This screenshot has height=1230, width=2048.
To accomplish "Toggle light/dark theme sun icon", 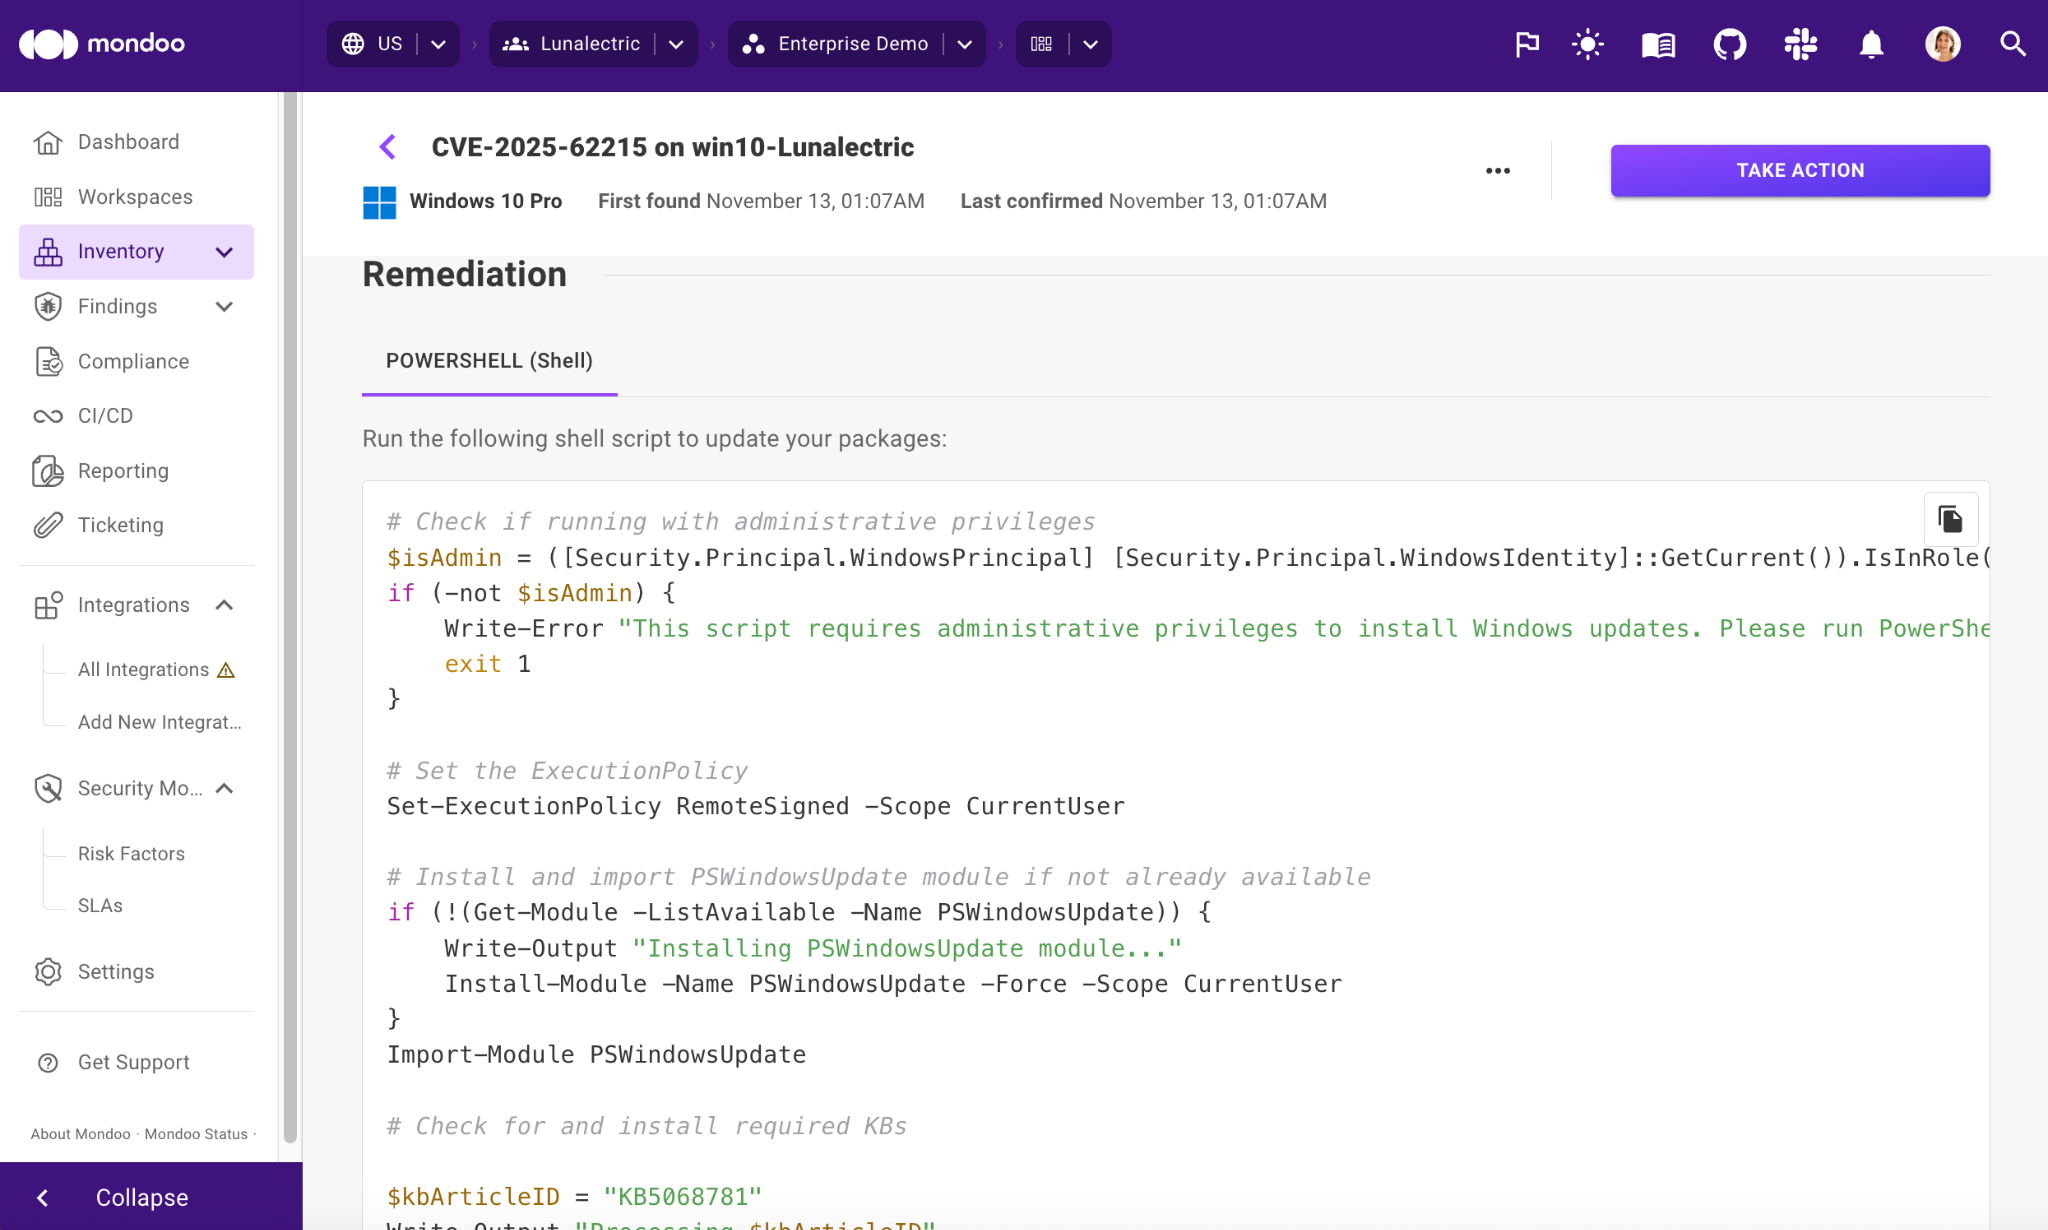I will pyautogui.click(x=1587, y=44).
